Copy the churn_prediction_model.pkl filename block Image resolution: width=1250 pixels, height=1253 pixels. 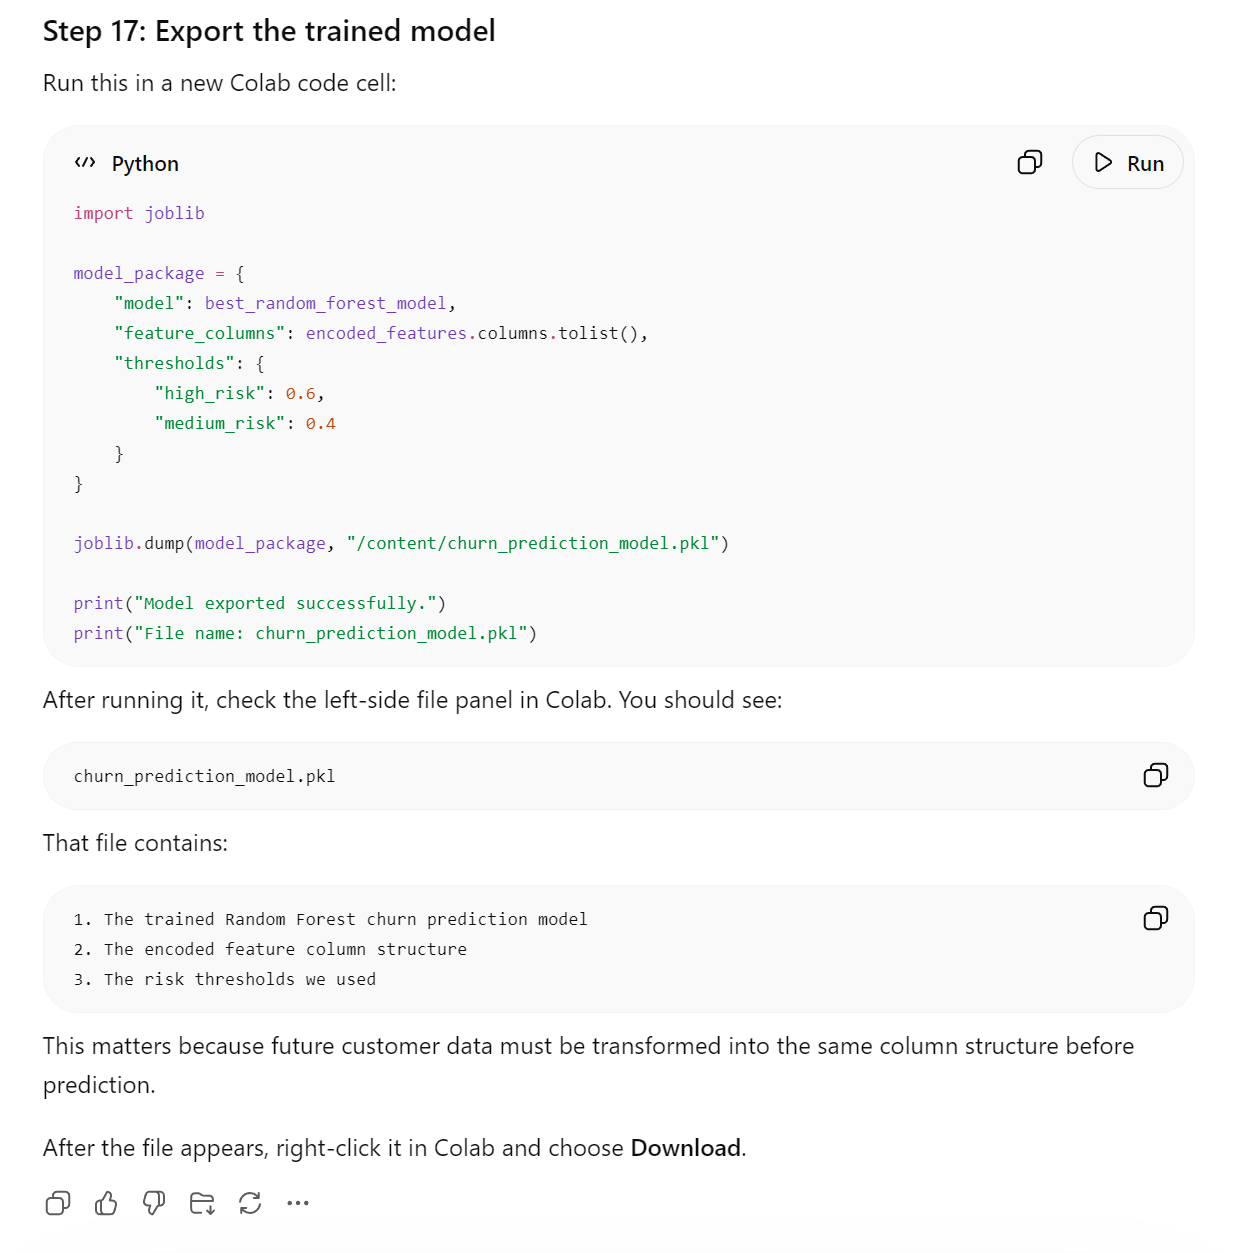pos(1155,775)
